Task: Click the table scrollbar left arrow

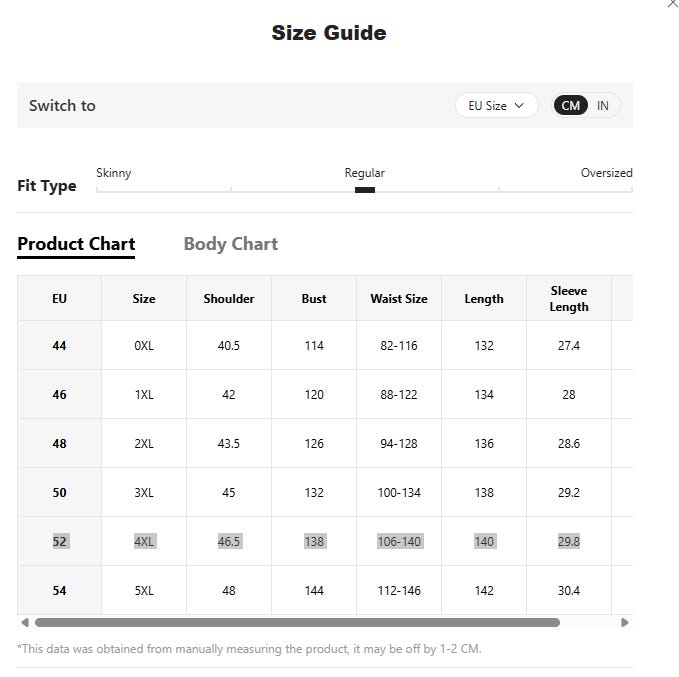Action: pyautogui.click(x=25, y=622)
